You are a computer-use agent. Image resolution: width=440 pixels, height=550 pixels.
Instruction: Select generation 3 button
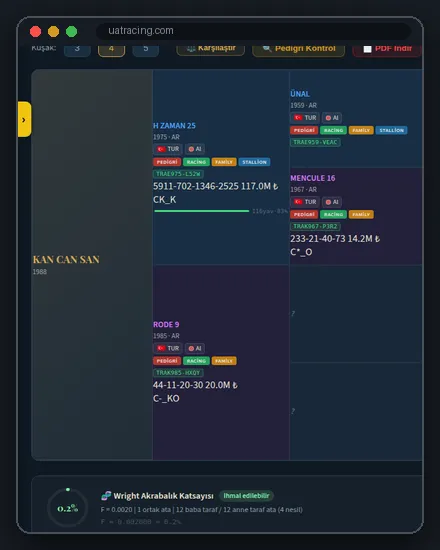point(77,48)
